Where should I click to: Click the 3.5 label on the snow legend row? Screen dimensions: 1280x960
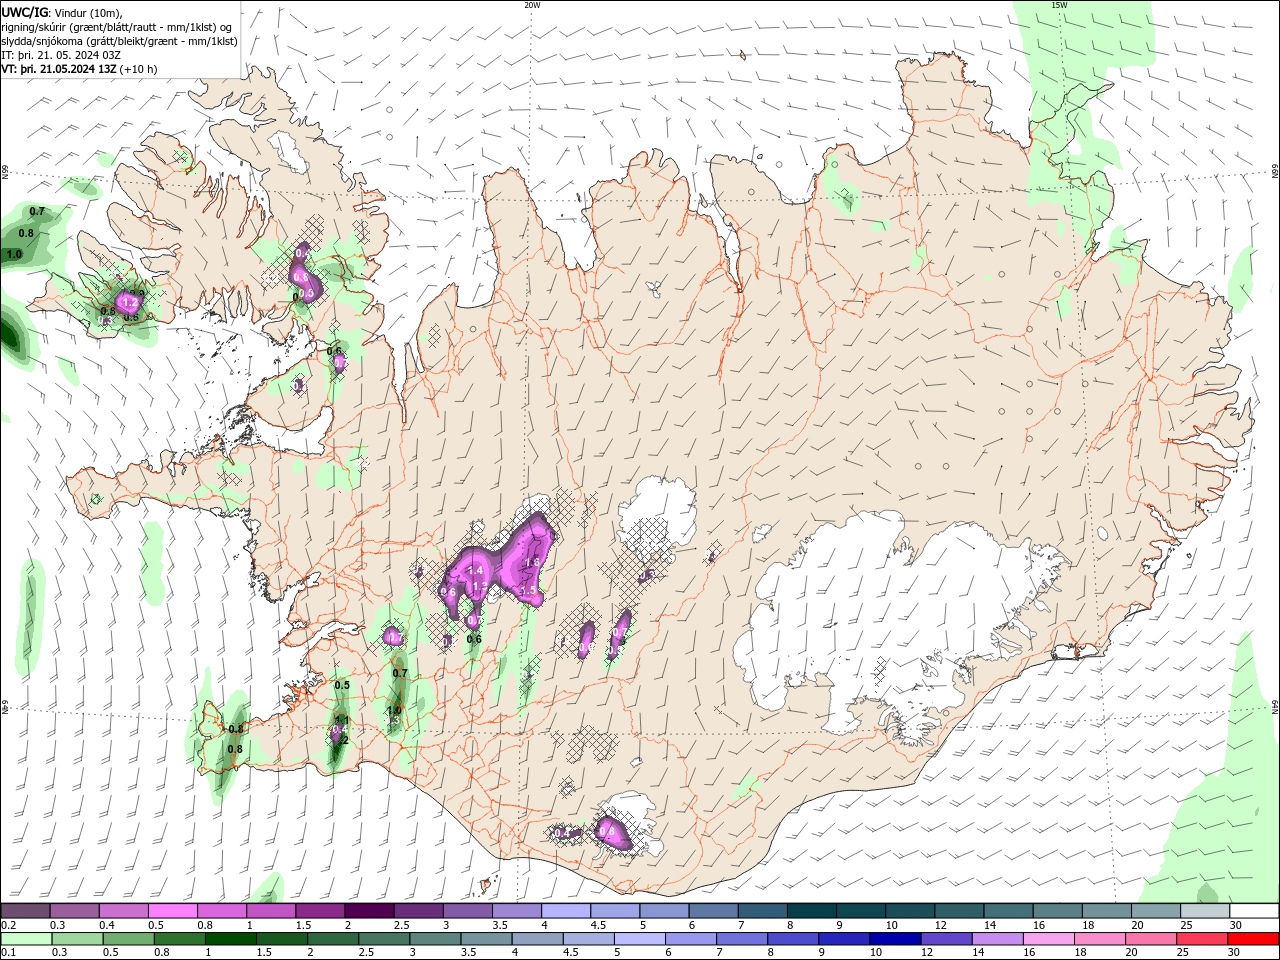click(x=499, y=925)
